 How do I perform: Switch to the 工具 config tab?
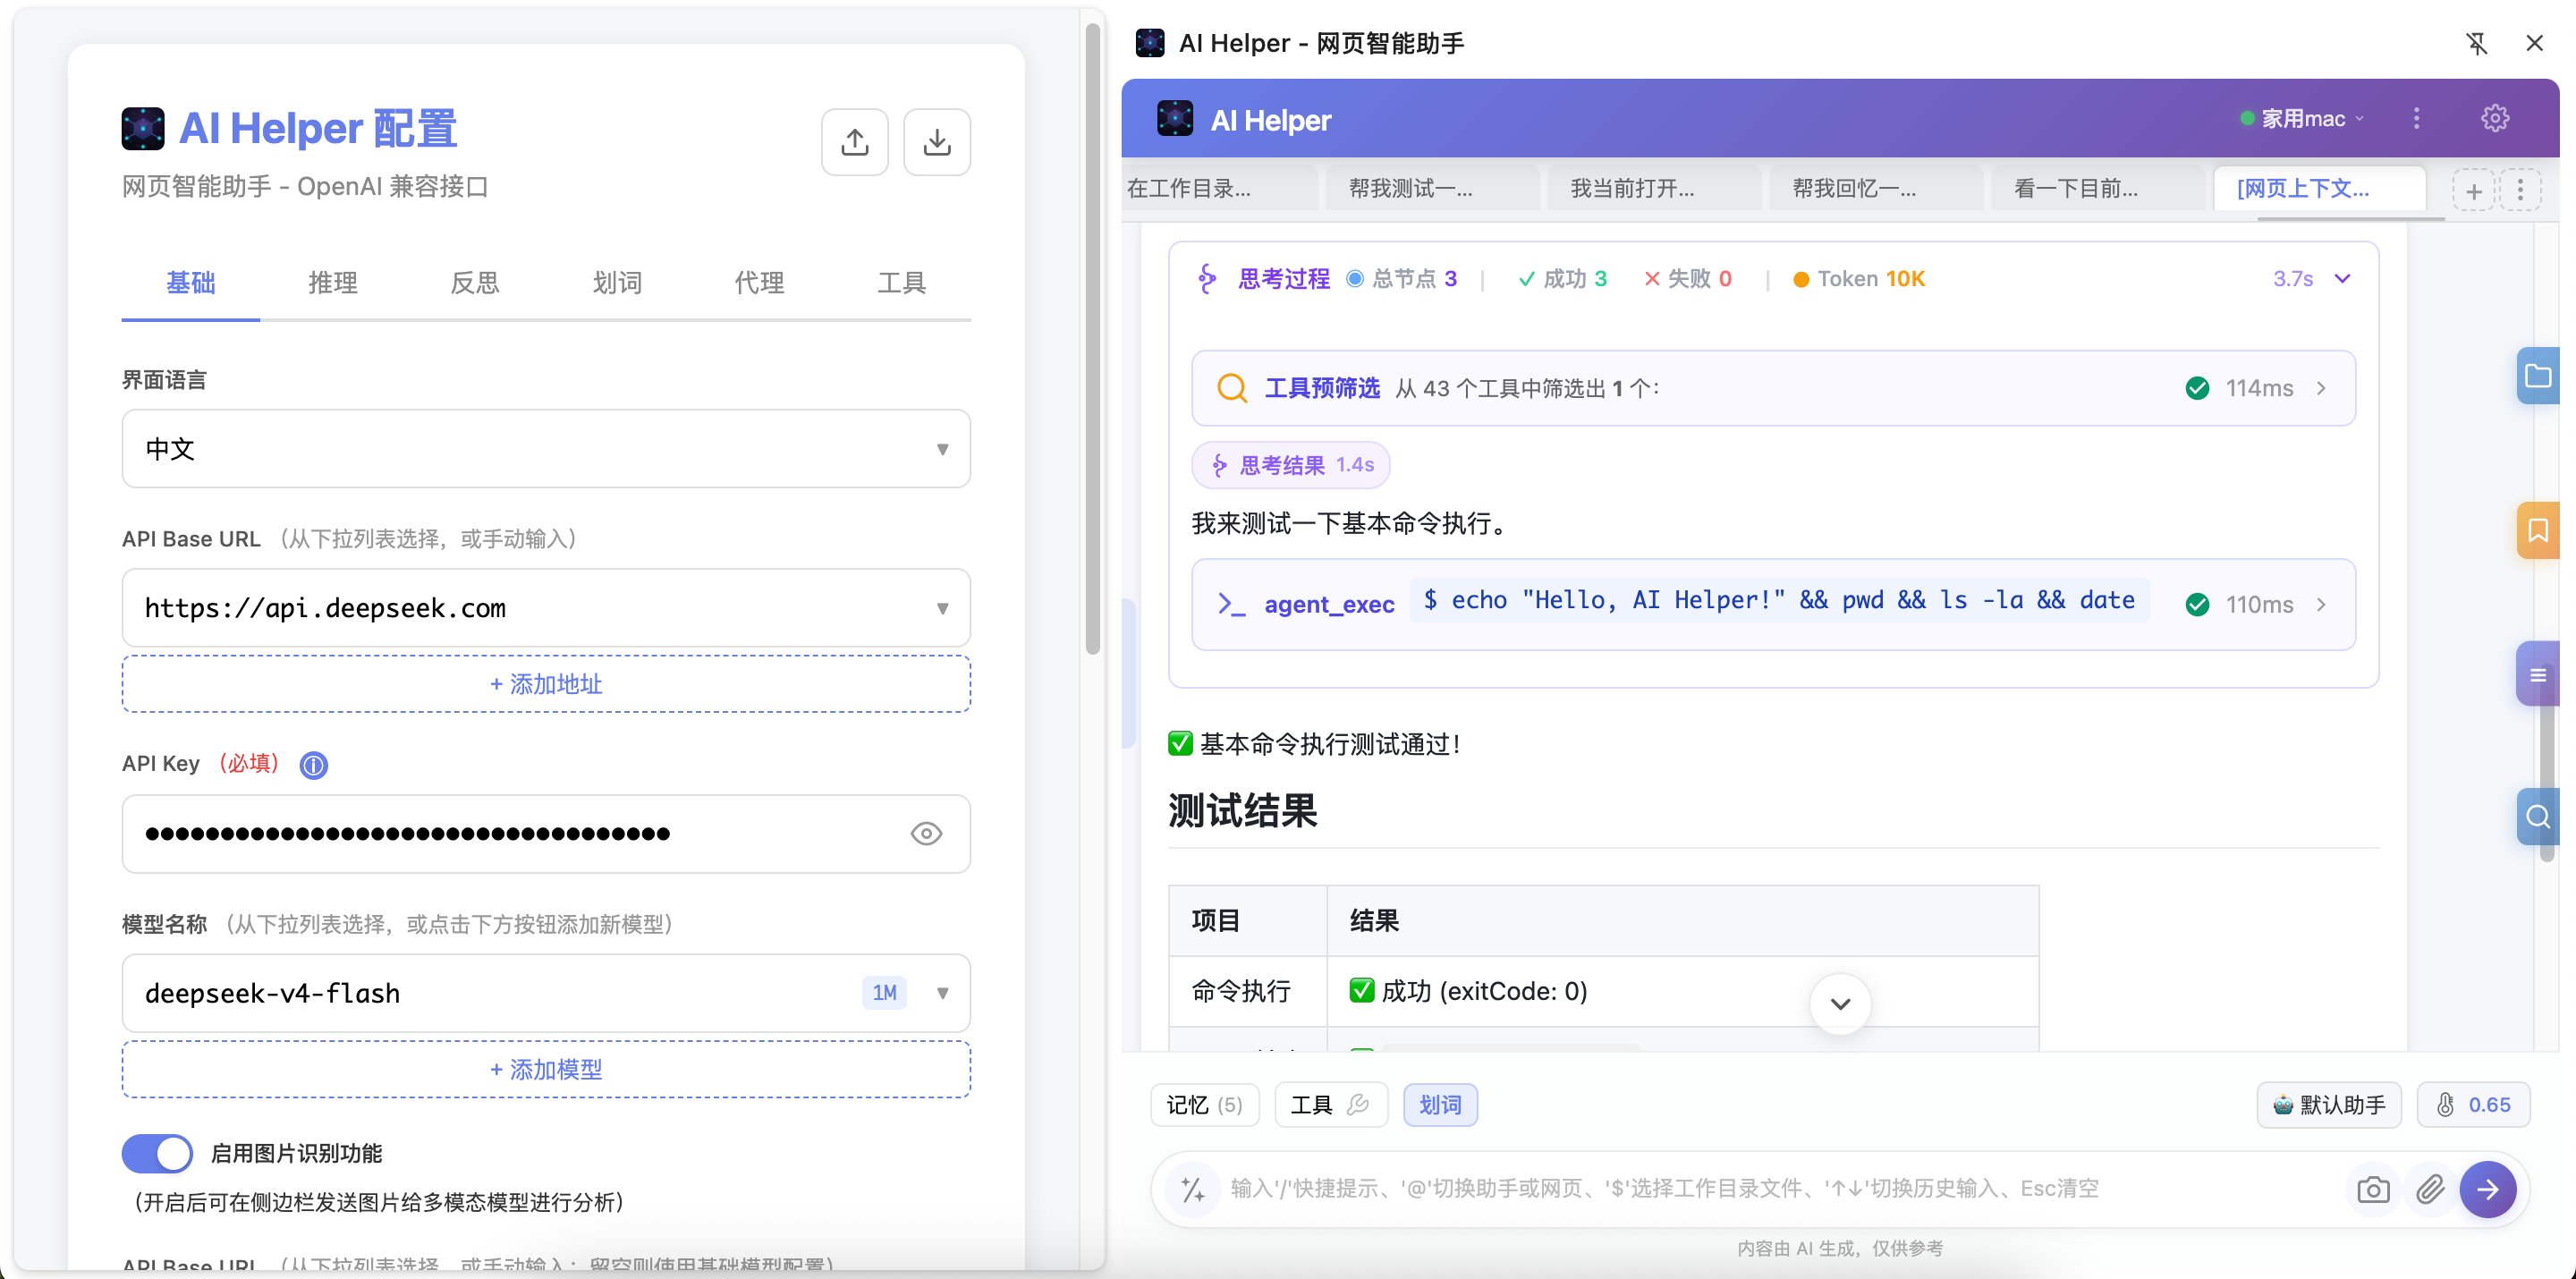click(901, 283)
